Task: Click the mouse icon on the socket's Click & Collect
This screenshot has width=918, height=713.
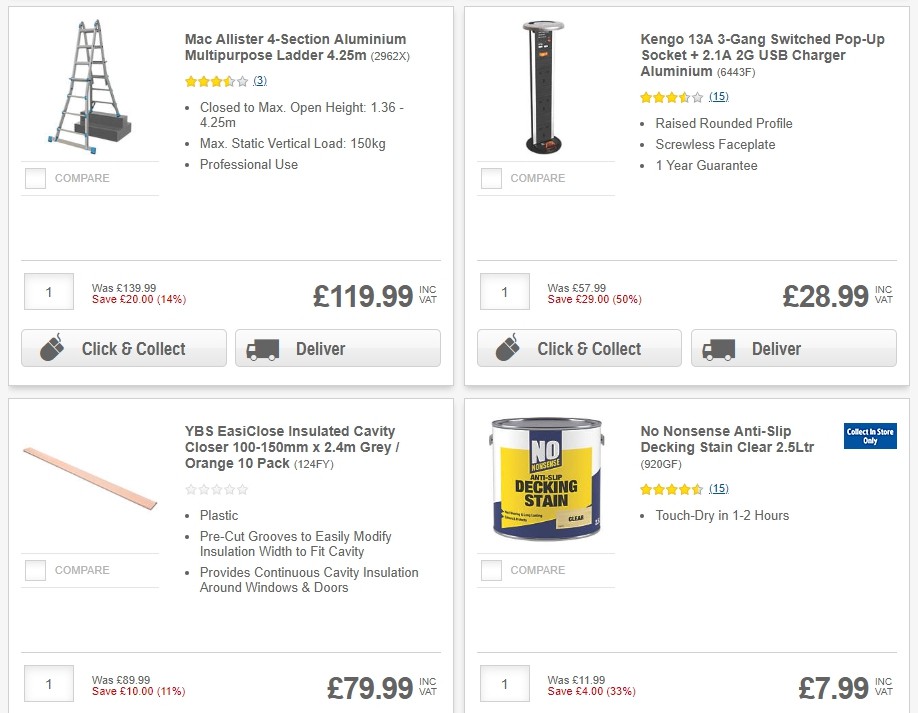Action: 509,348
